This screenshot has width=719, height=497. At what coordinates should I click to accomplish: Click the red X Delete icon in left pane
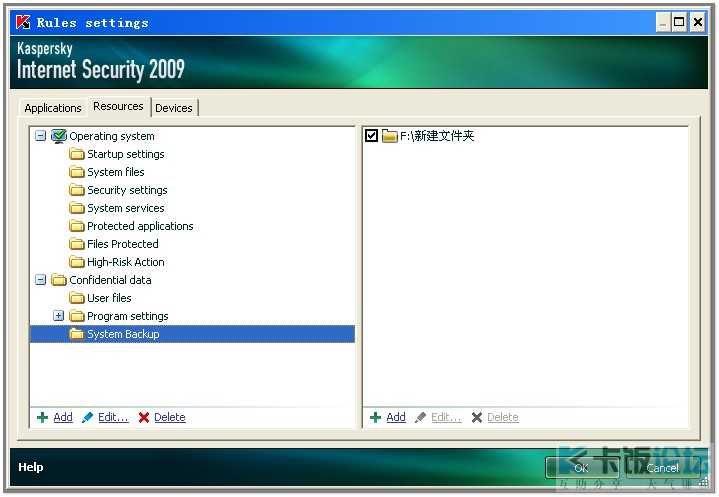[144, 417]
